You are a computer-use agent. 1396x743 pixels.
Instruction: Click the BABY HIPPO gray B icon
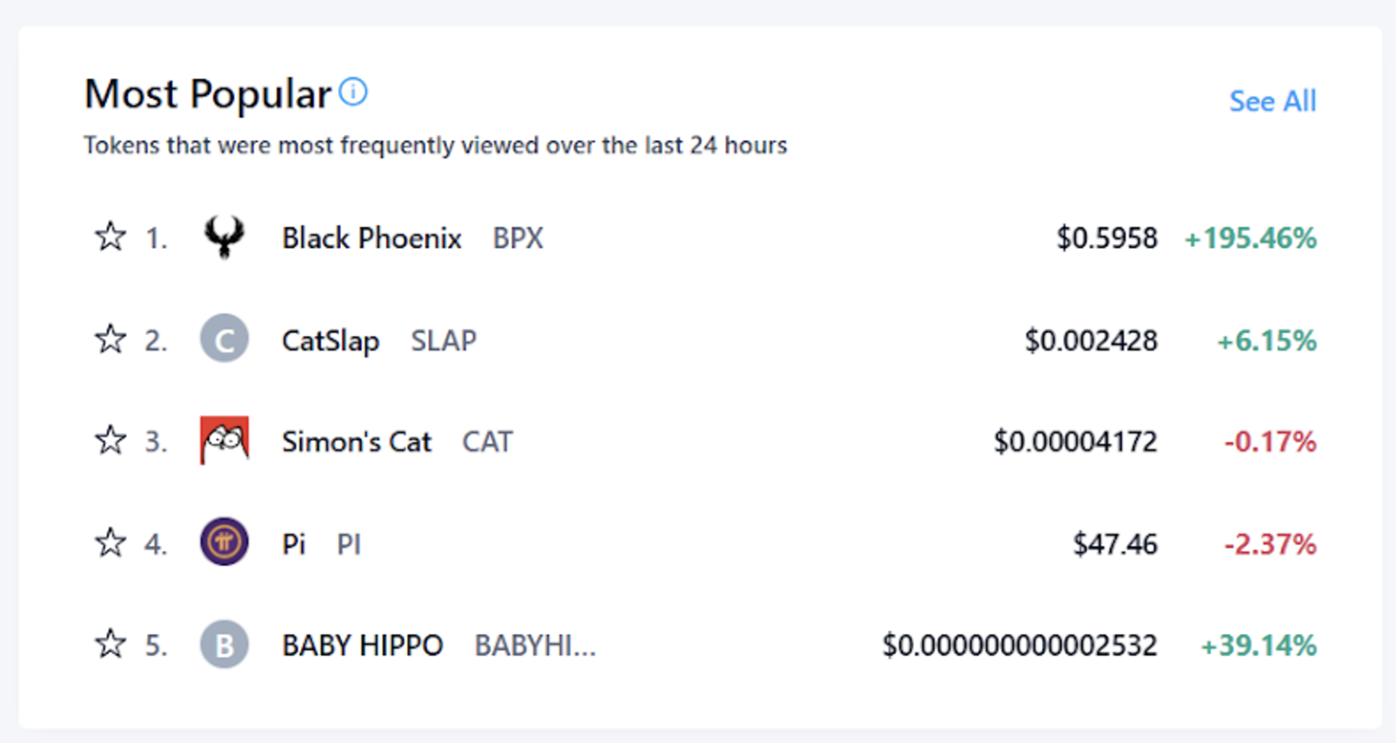coord(224,645)
